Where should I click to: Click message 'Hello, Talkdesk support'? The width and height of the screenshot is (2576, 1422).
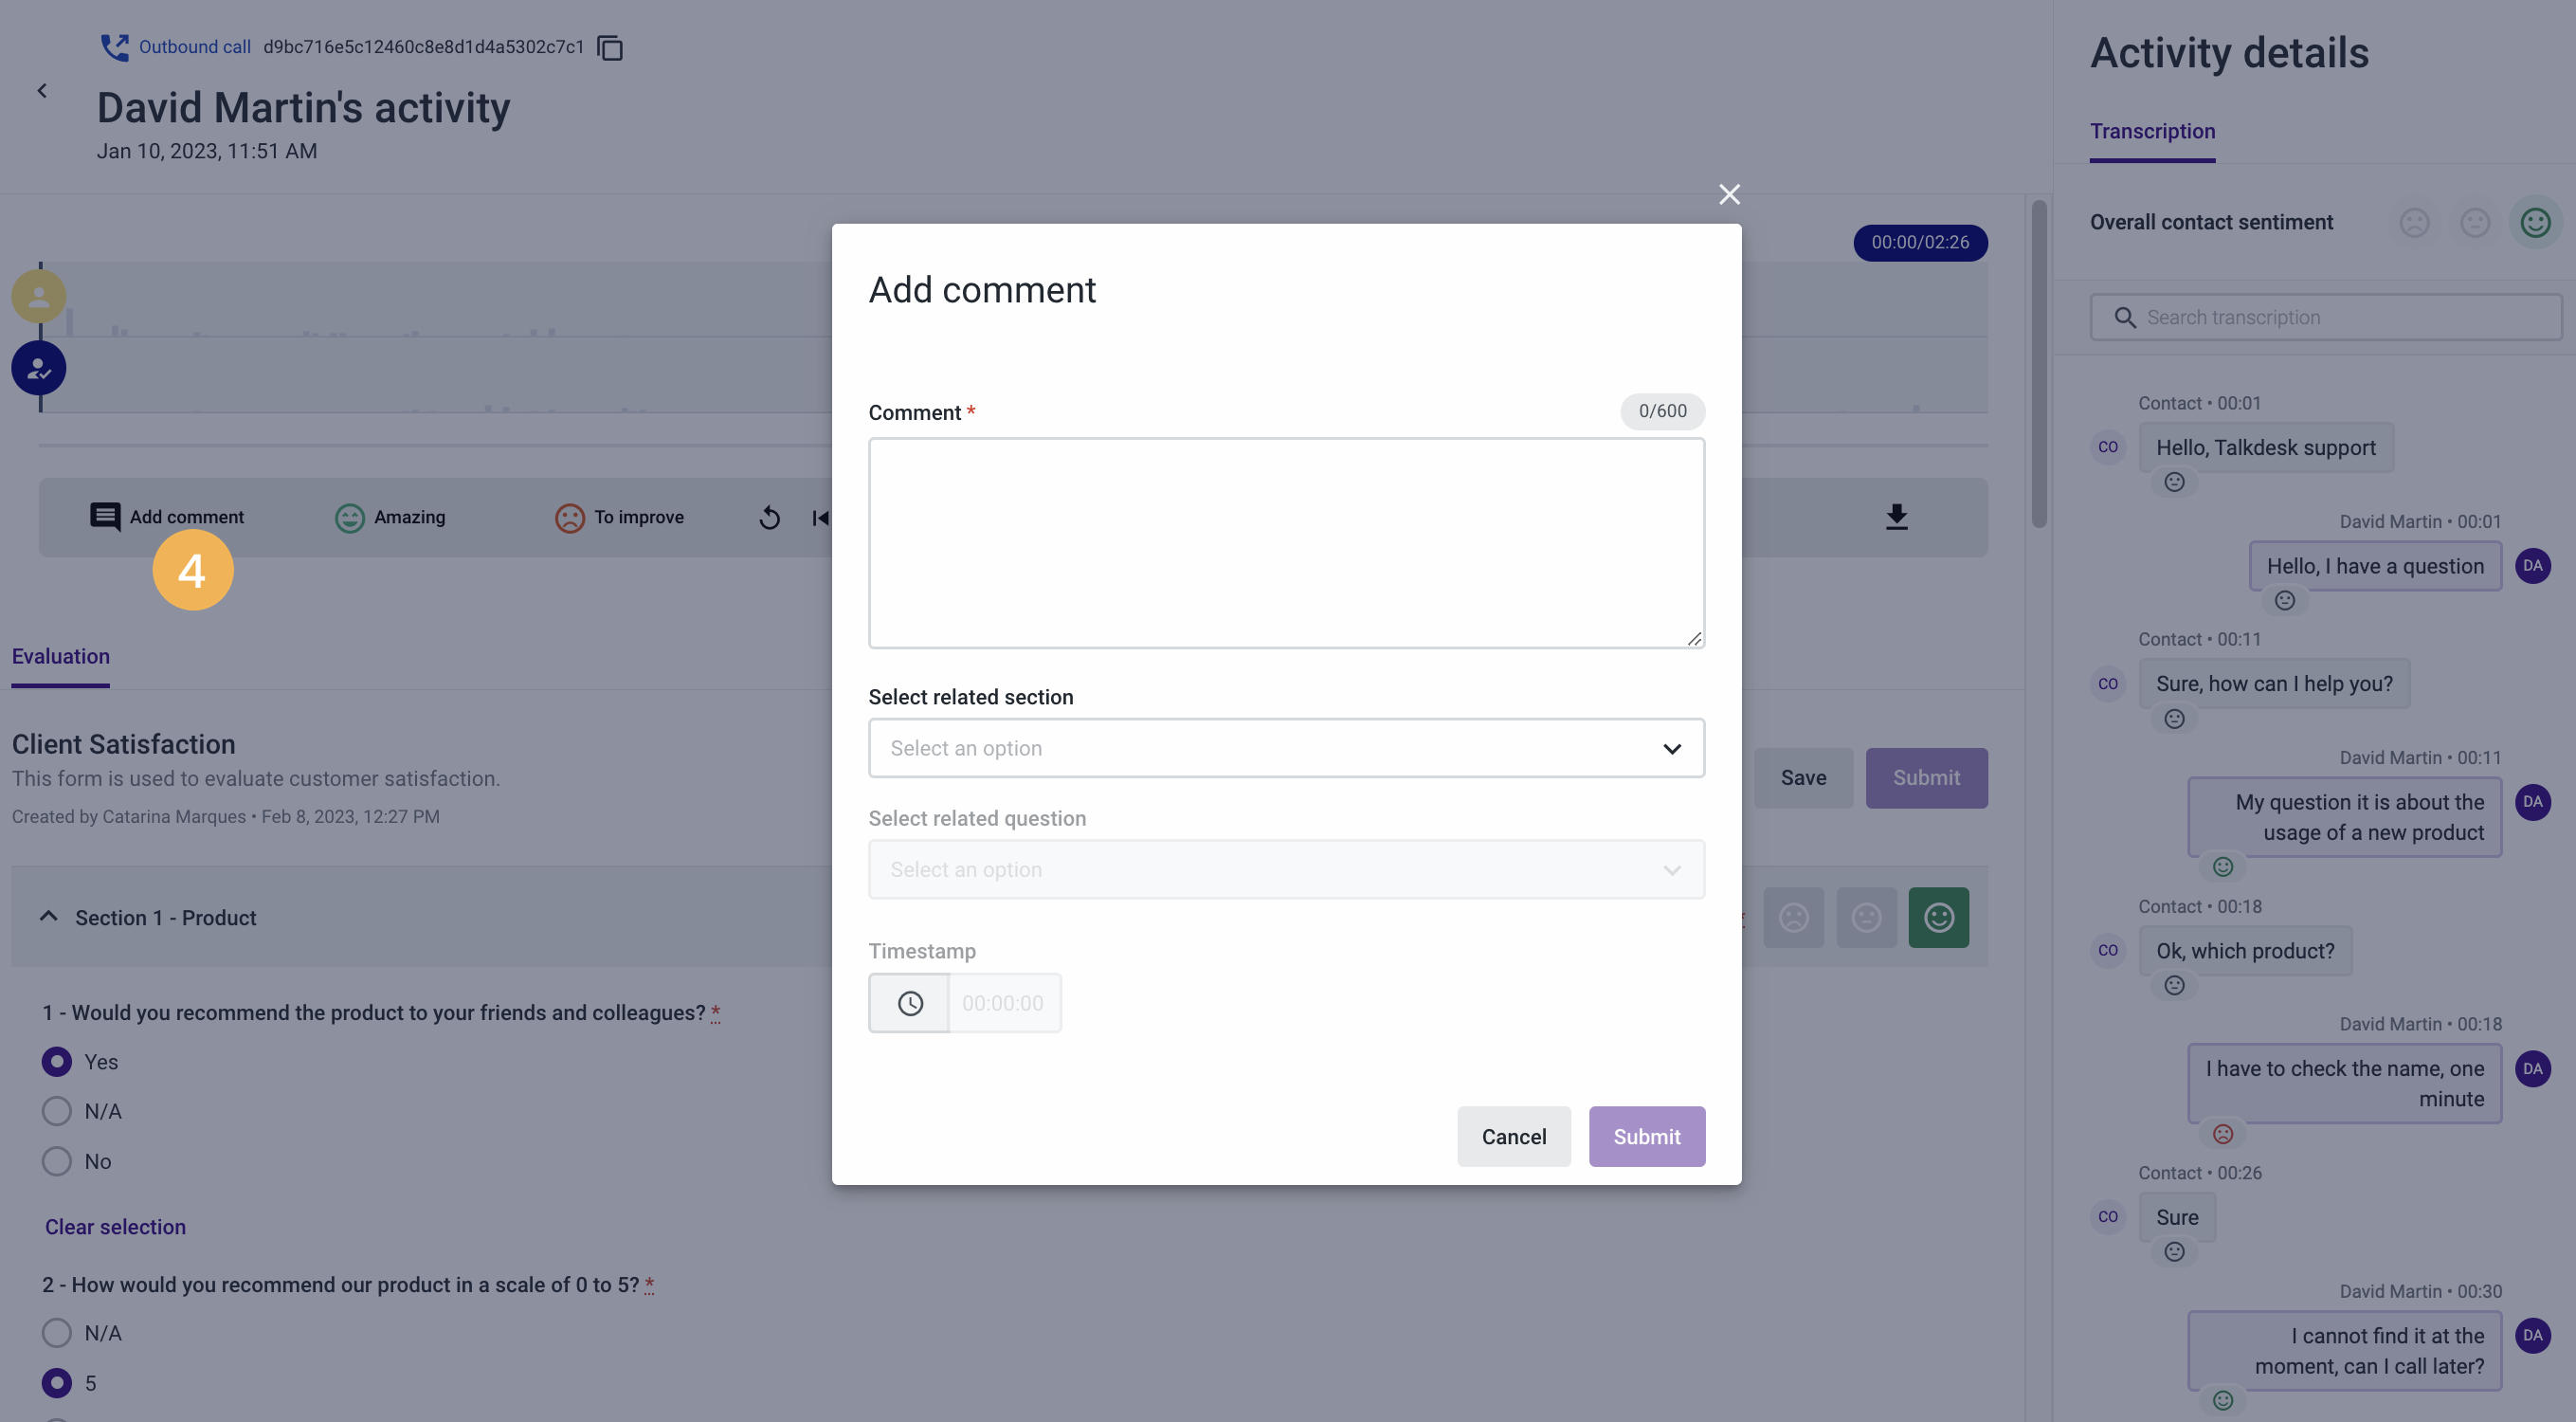point(2265,447)
